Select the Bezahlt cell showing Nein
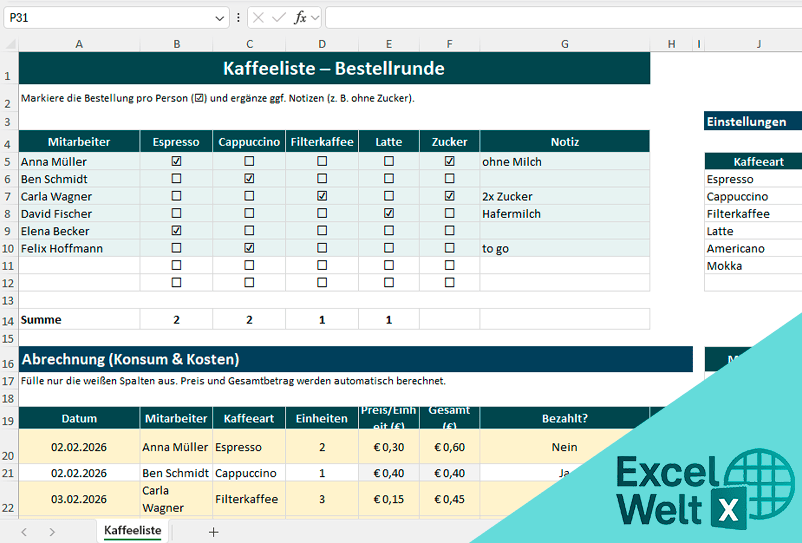This screenshot has height=543, width=802. coord(565,447)
